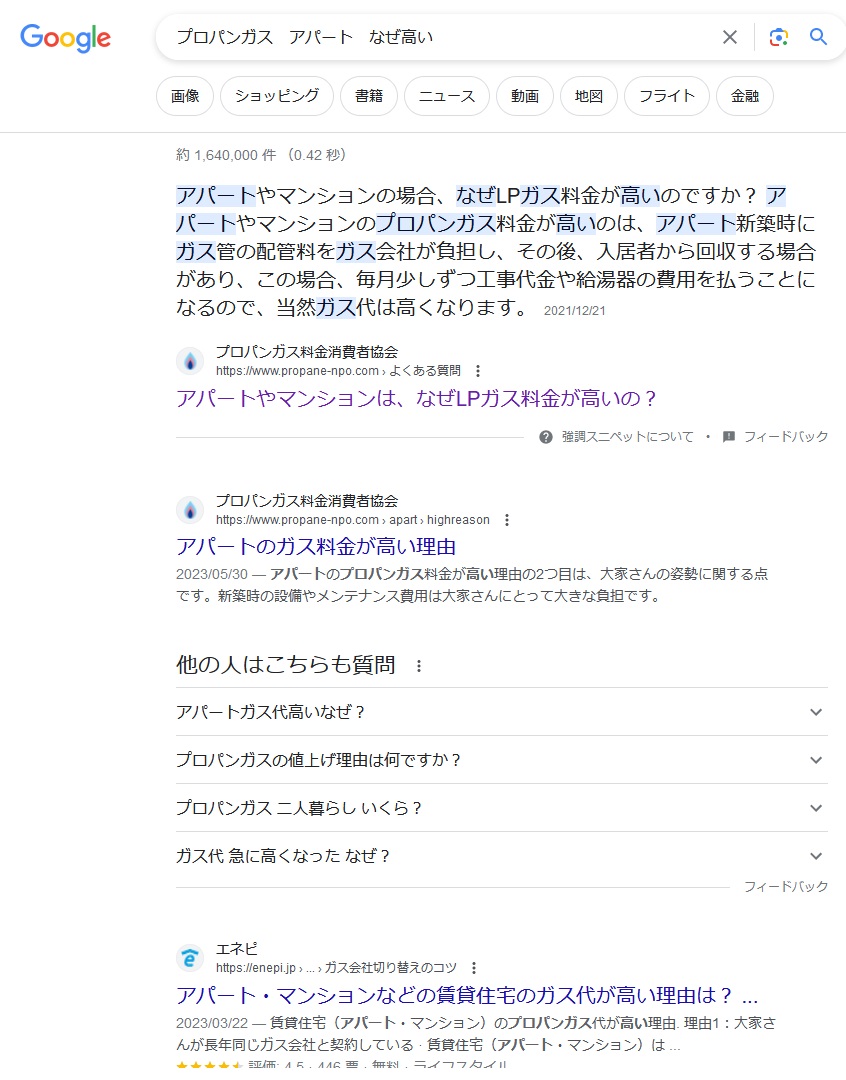Expand question プロパンガス 二人暮らし いくら？
Viewport: 846px width, 1080px height.
(x=502, y=808)
